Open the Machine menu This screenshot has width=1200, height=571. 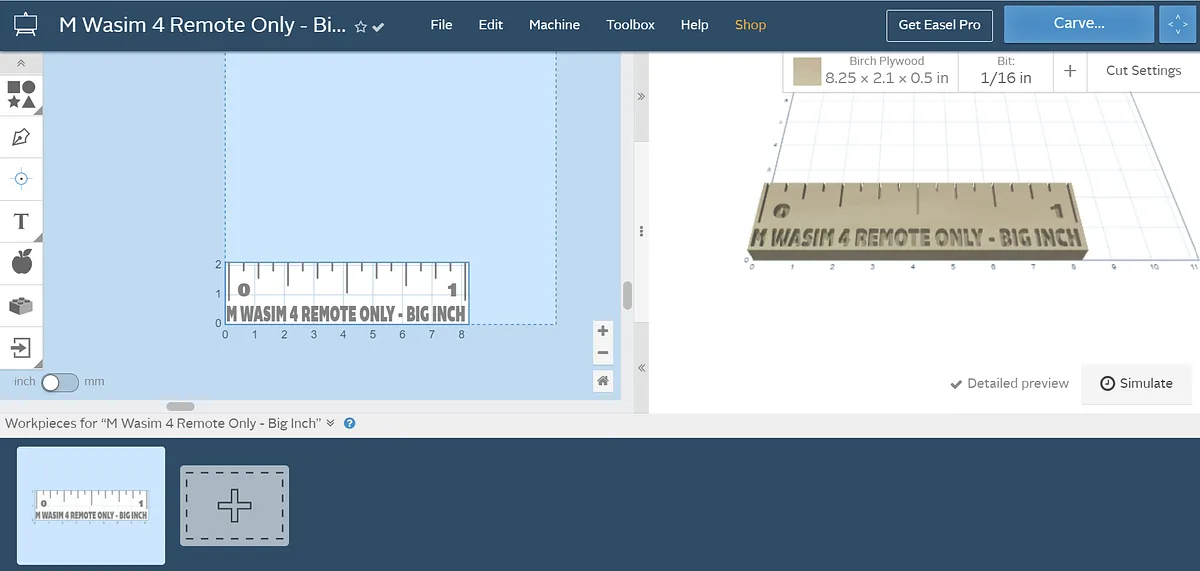tap(554, 25)
